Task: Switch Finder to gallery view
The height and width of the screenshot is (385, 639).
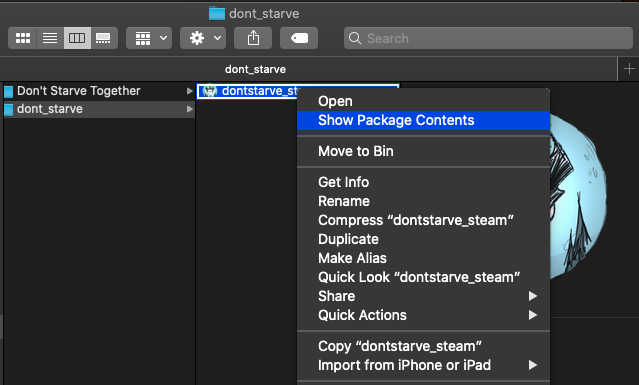Action: tap(104, 38)
